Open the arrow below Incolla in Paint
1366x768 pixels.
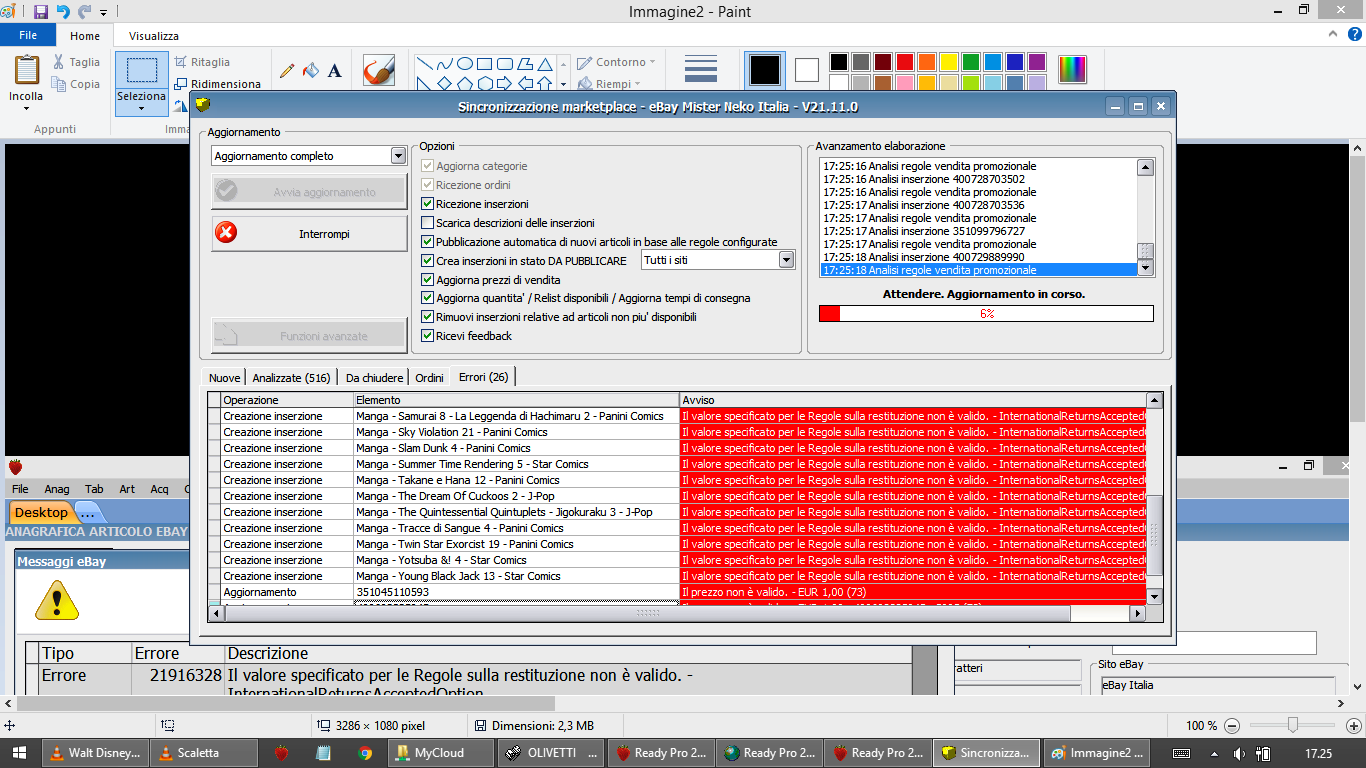(26, 108)
